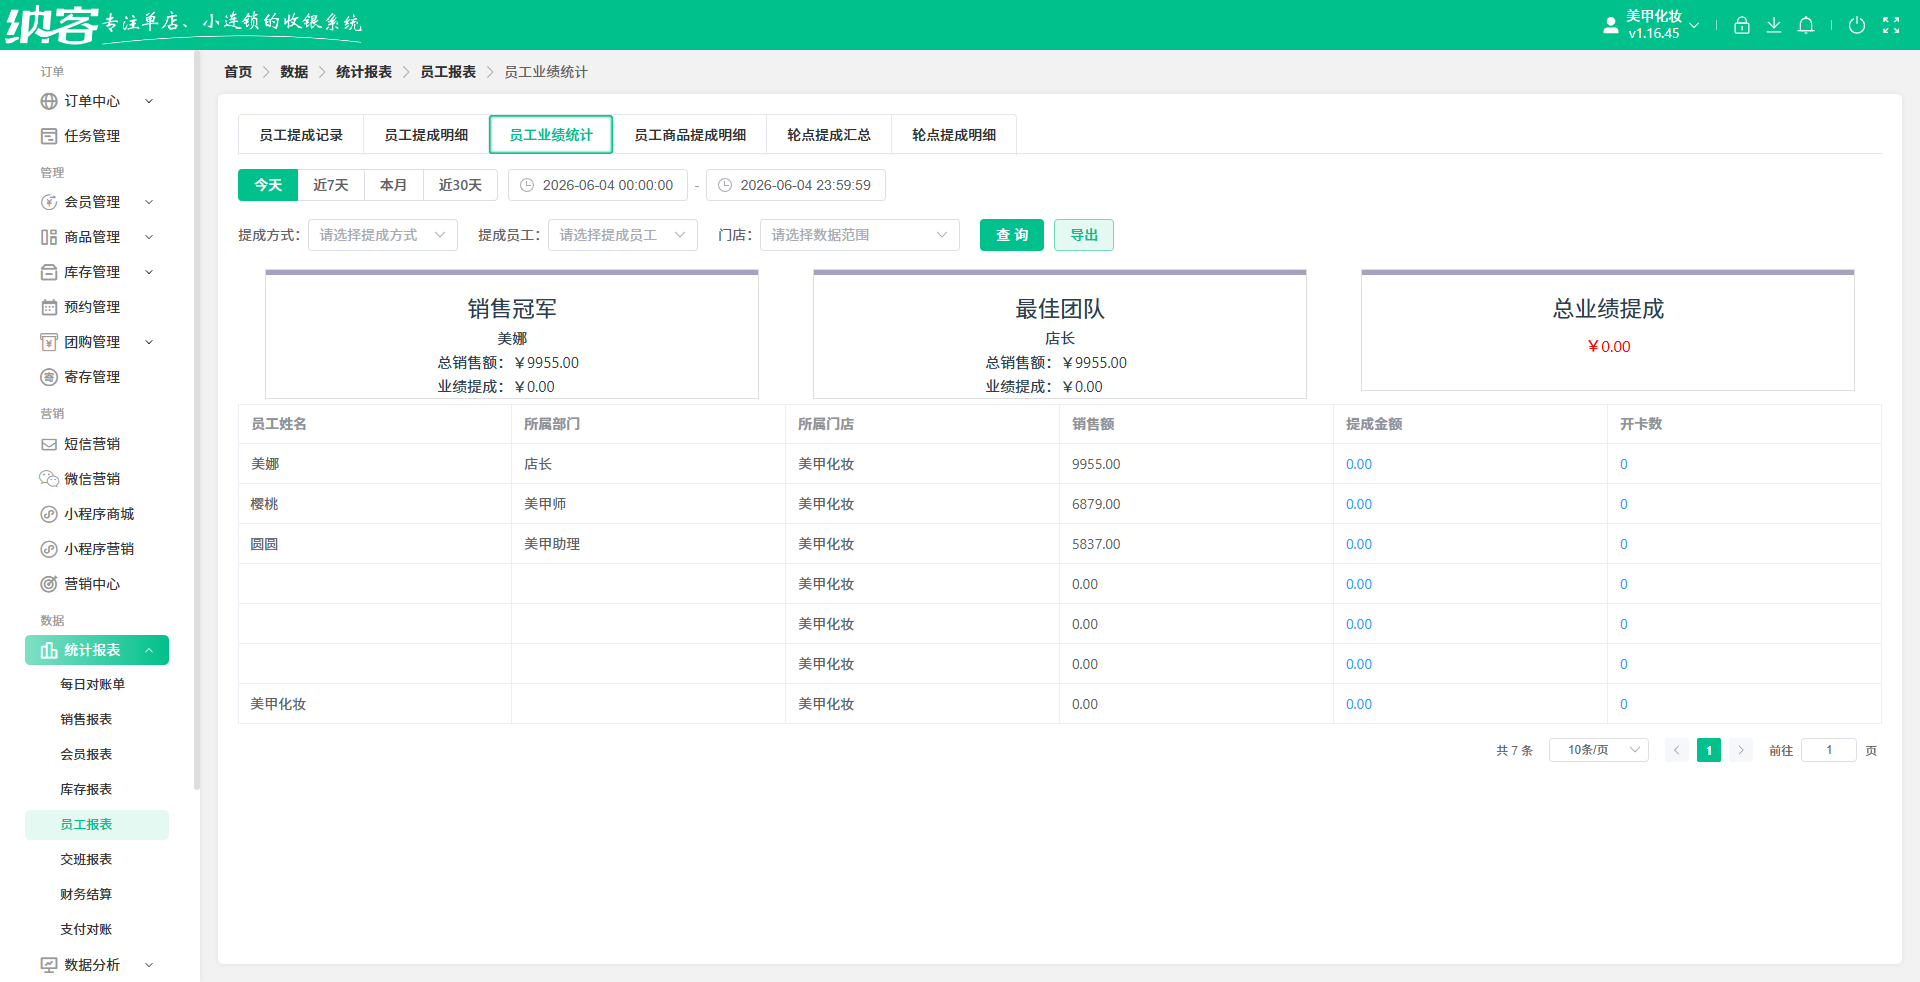
Task: Click the 会员管理 sidebar icon
Action: [48, 202]
